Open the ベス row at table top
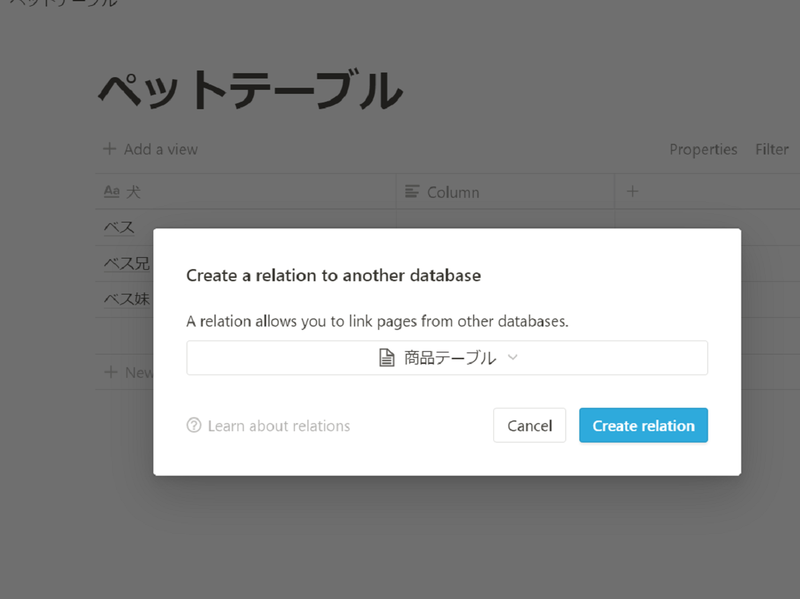This screenshot has width=800, height=599. click(x=119, y=227)
